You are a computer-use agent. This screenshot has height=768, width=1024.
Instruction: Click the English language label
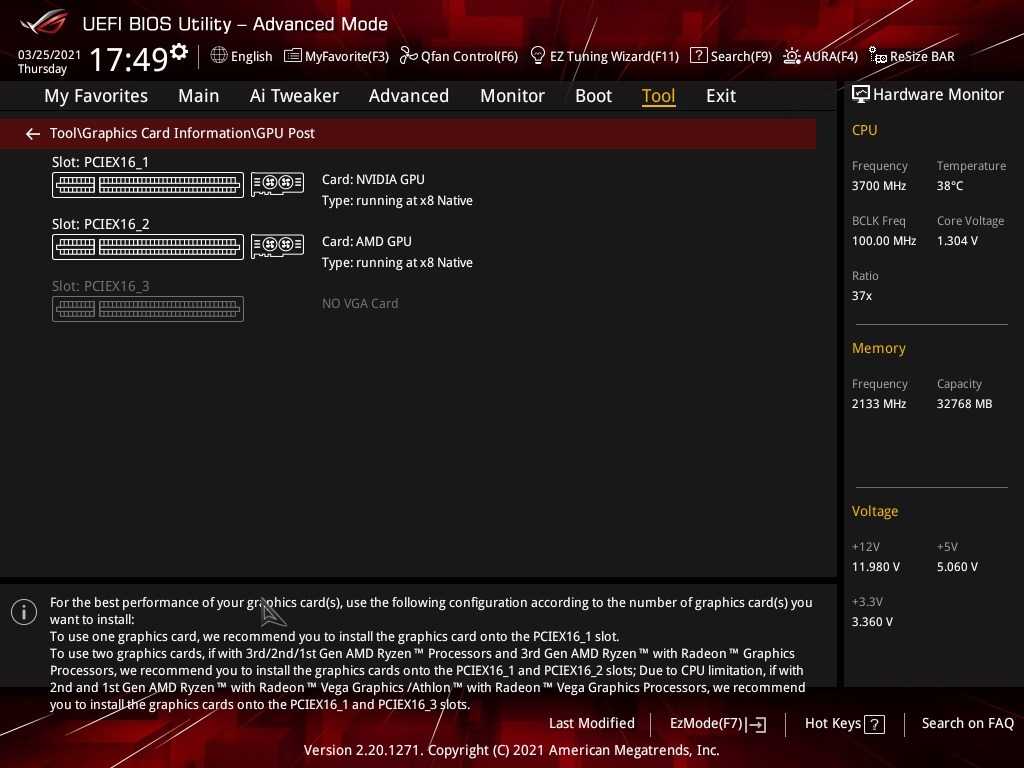[x=251, y=56]
